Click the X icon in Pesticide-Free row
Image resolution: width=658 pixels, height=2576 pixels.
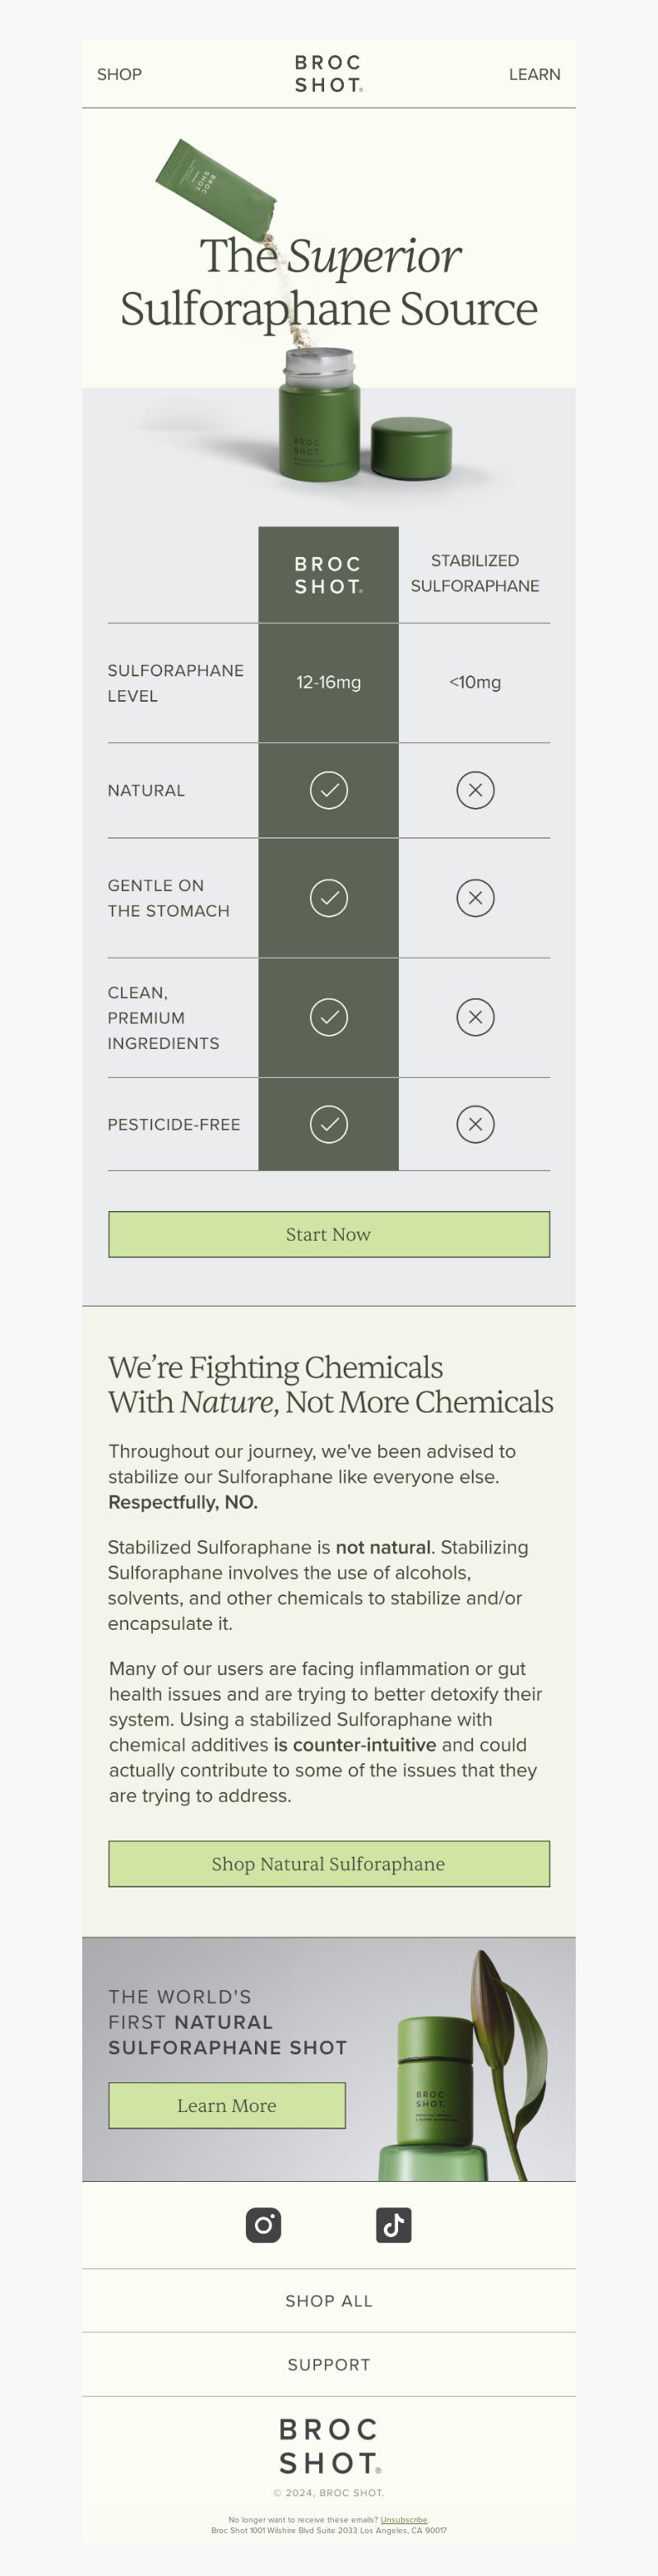point(475,1124)
